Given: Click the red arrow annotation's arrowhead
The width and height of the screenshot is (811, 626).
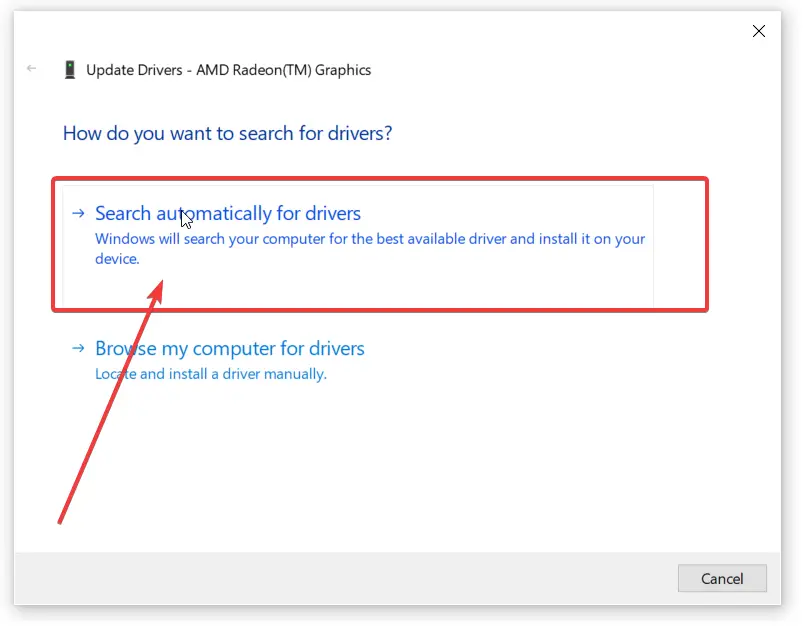Looking at the screenshot, I should [x=156, y=292].
